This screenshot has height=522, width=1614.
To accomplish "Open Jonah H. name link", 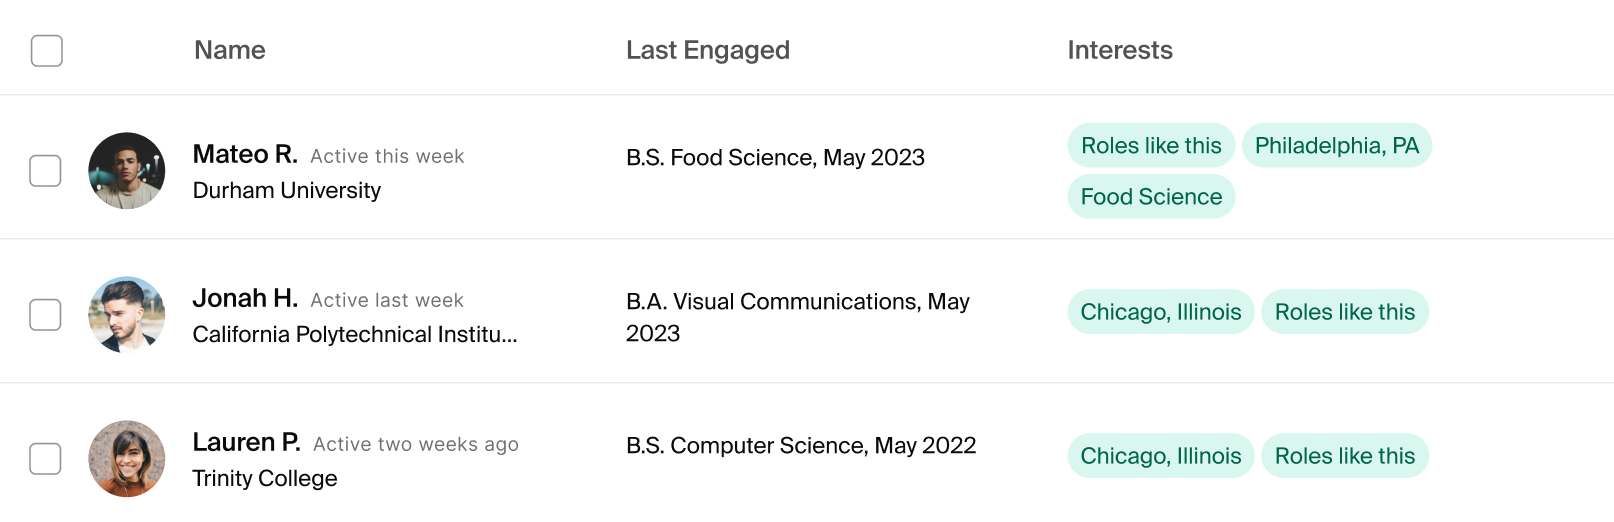I will 245,299.
